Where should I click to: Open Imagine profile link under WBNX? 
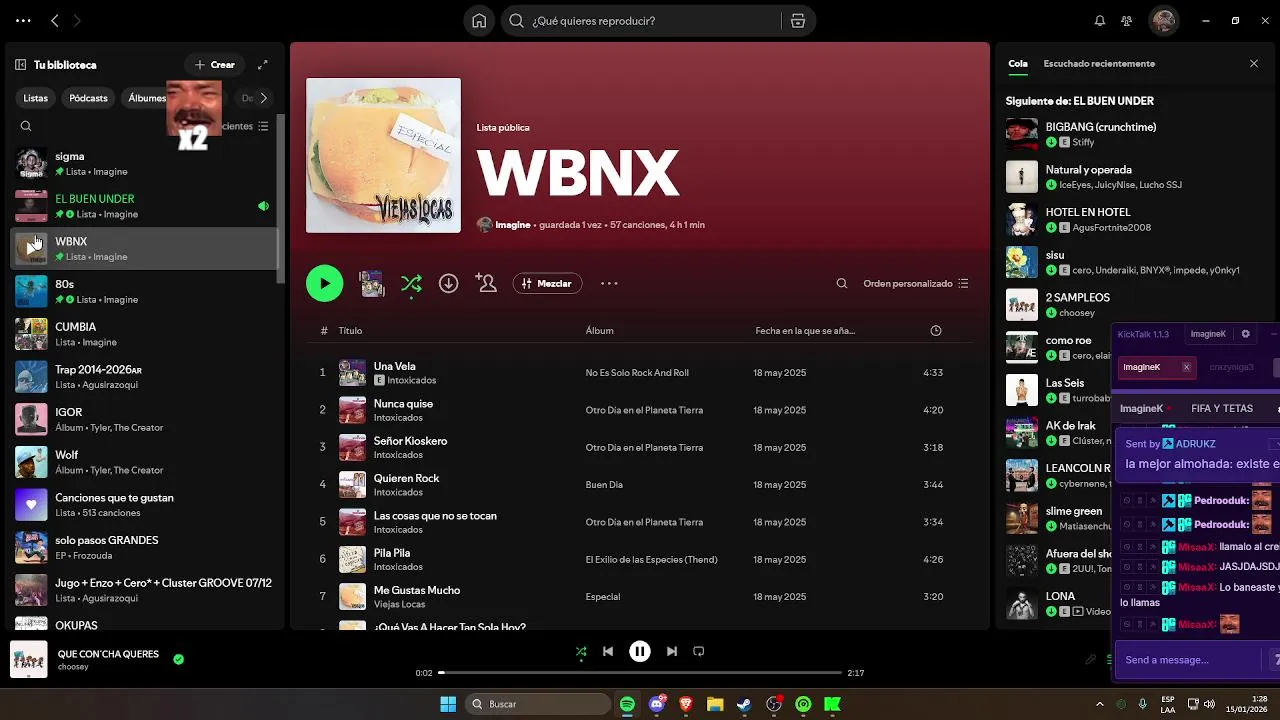[512, 225]
